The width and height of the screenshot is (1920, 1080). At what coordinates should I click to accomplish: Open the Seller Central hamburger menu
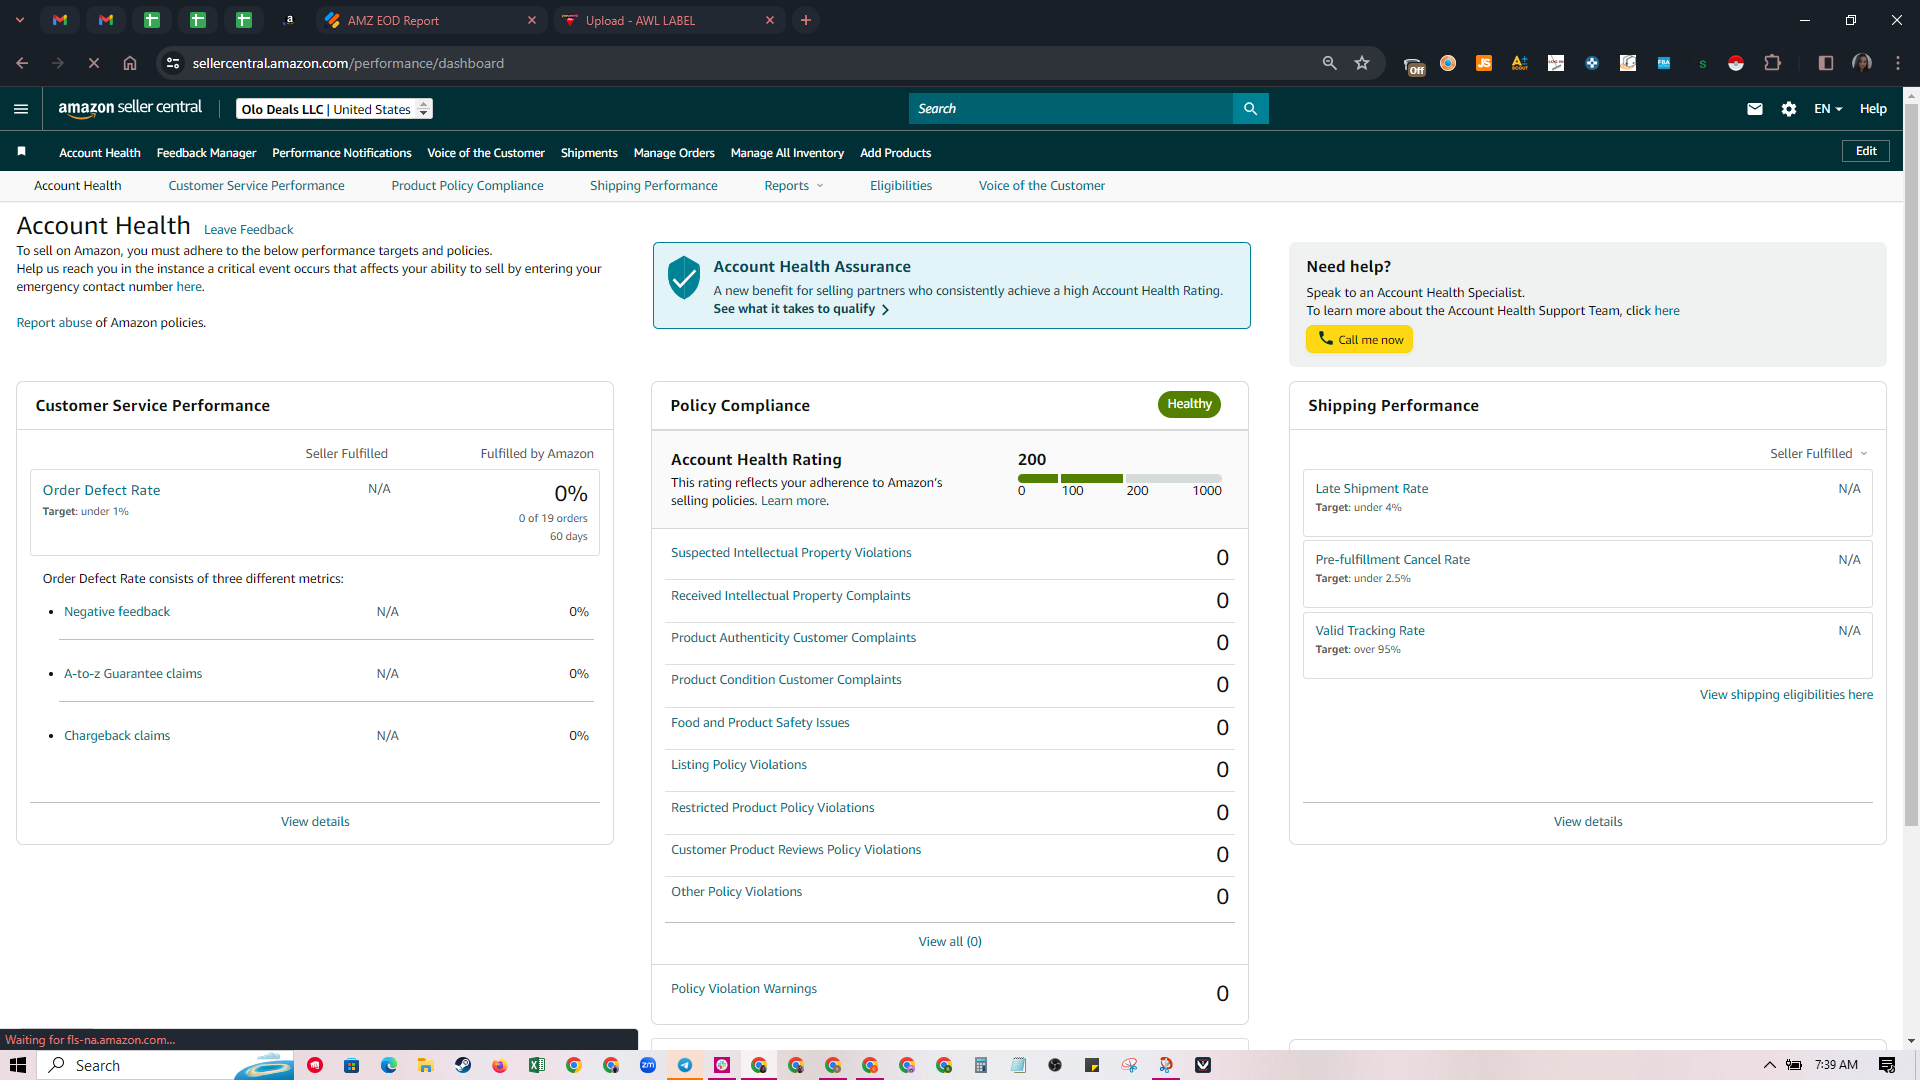pos(21,109)
